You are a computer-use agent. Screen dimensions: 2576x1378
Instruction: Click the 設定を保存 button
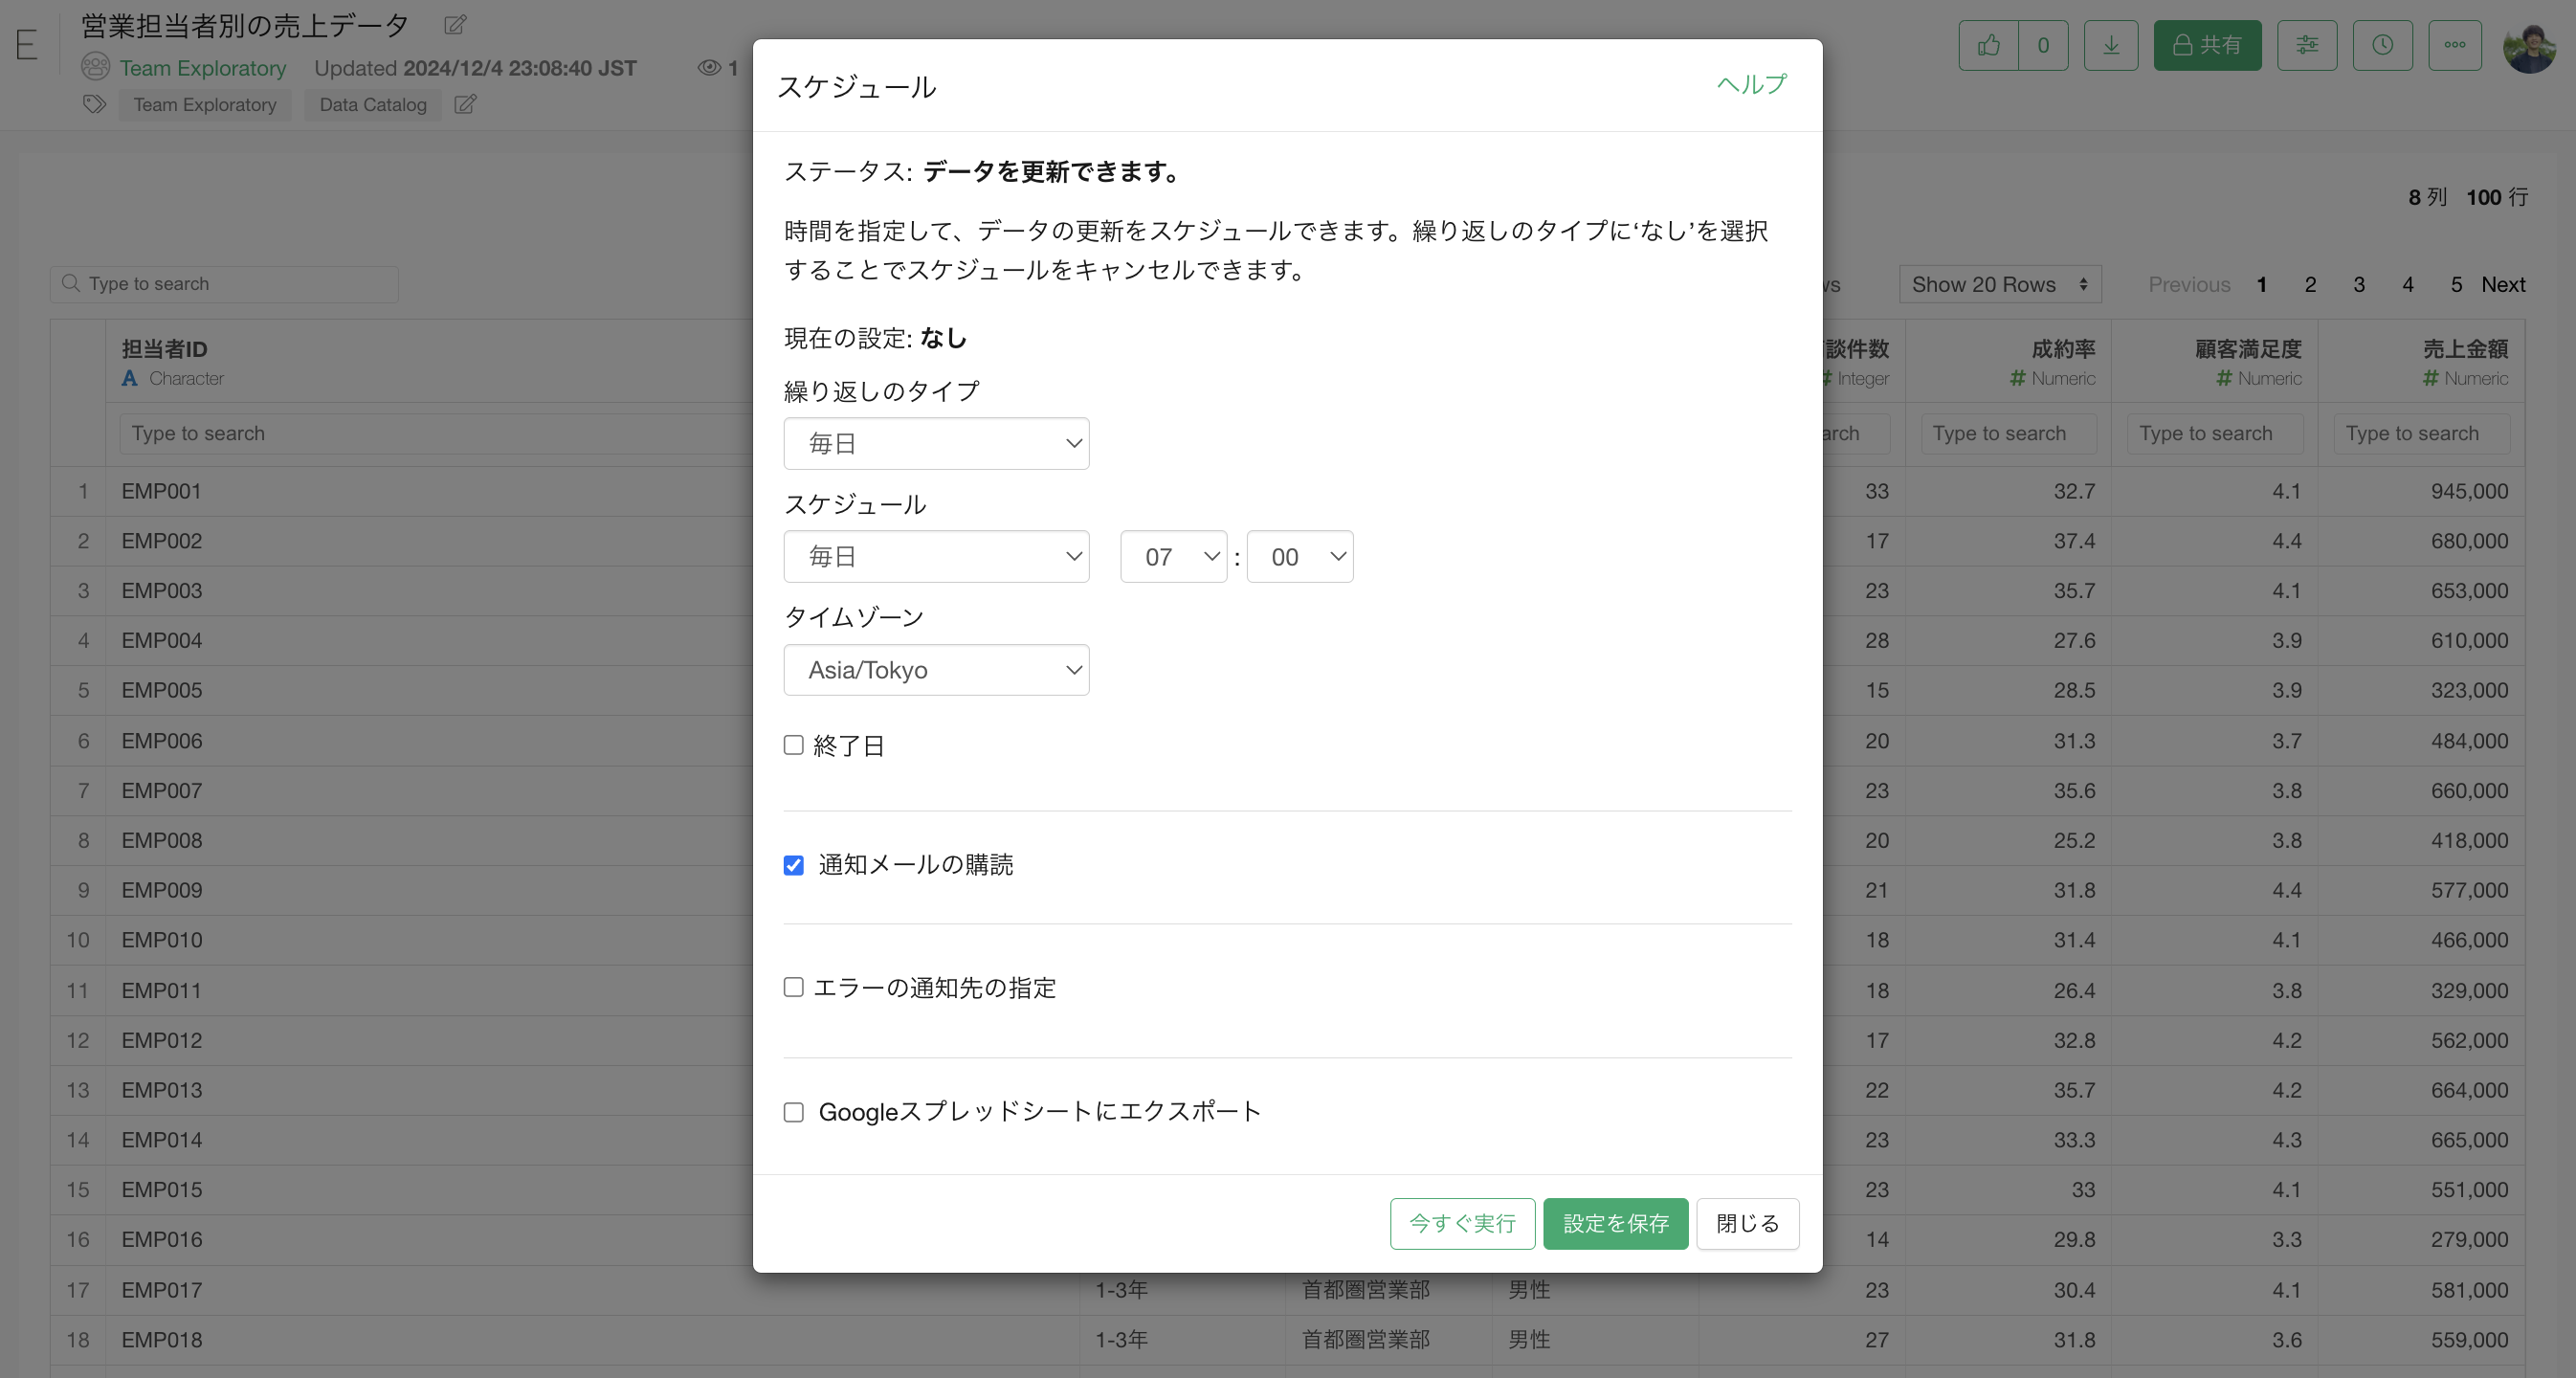[1615, 1223]
